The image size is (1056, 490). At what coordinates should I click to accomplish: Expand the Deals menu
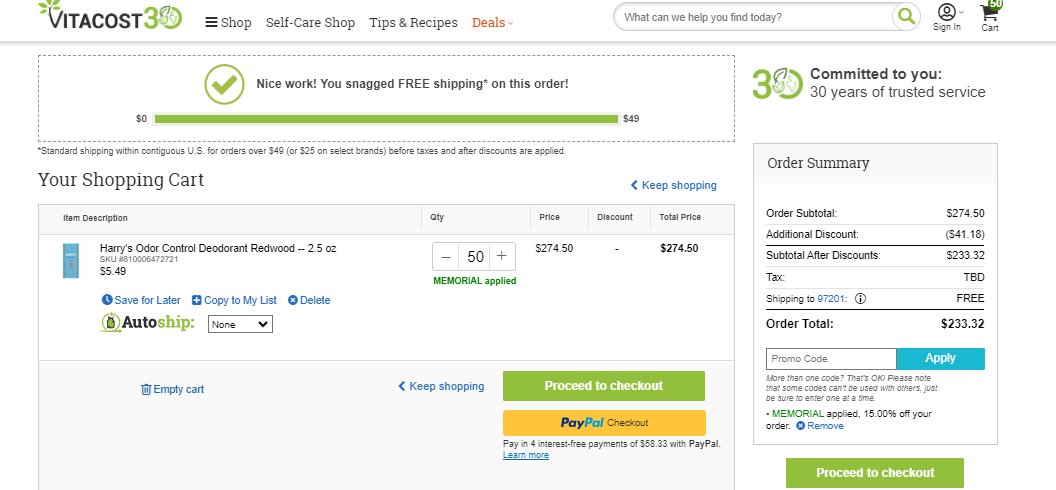(x=492, y=23)
